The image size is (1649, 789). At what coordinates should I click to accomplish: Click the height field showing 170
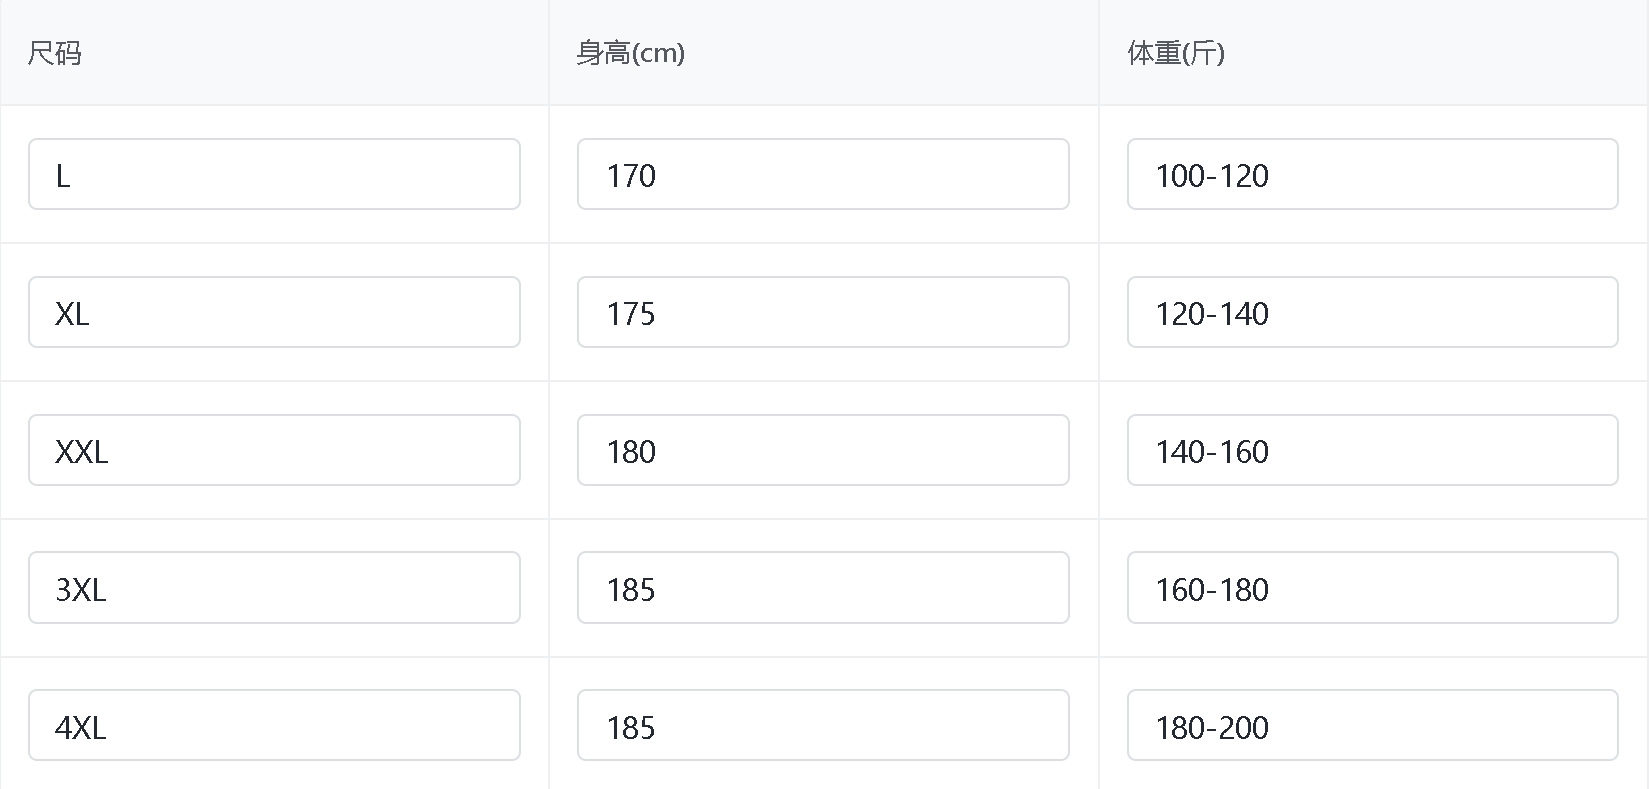tap(823, 175)
